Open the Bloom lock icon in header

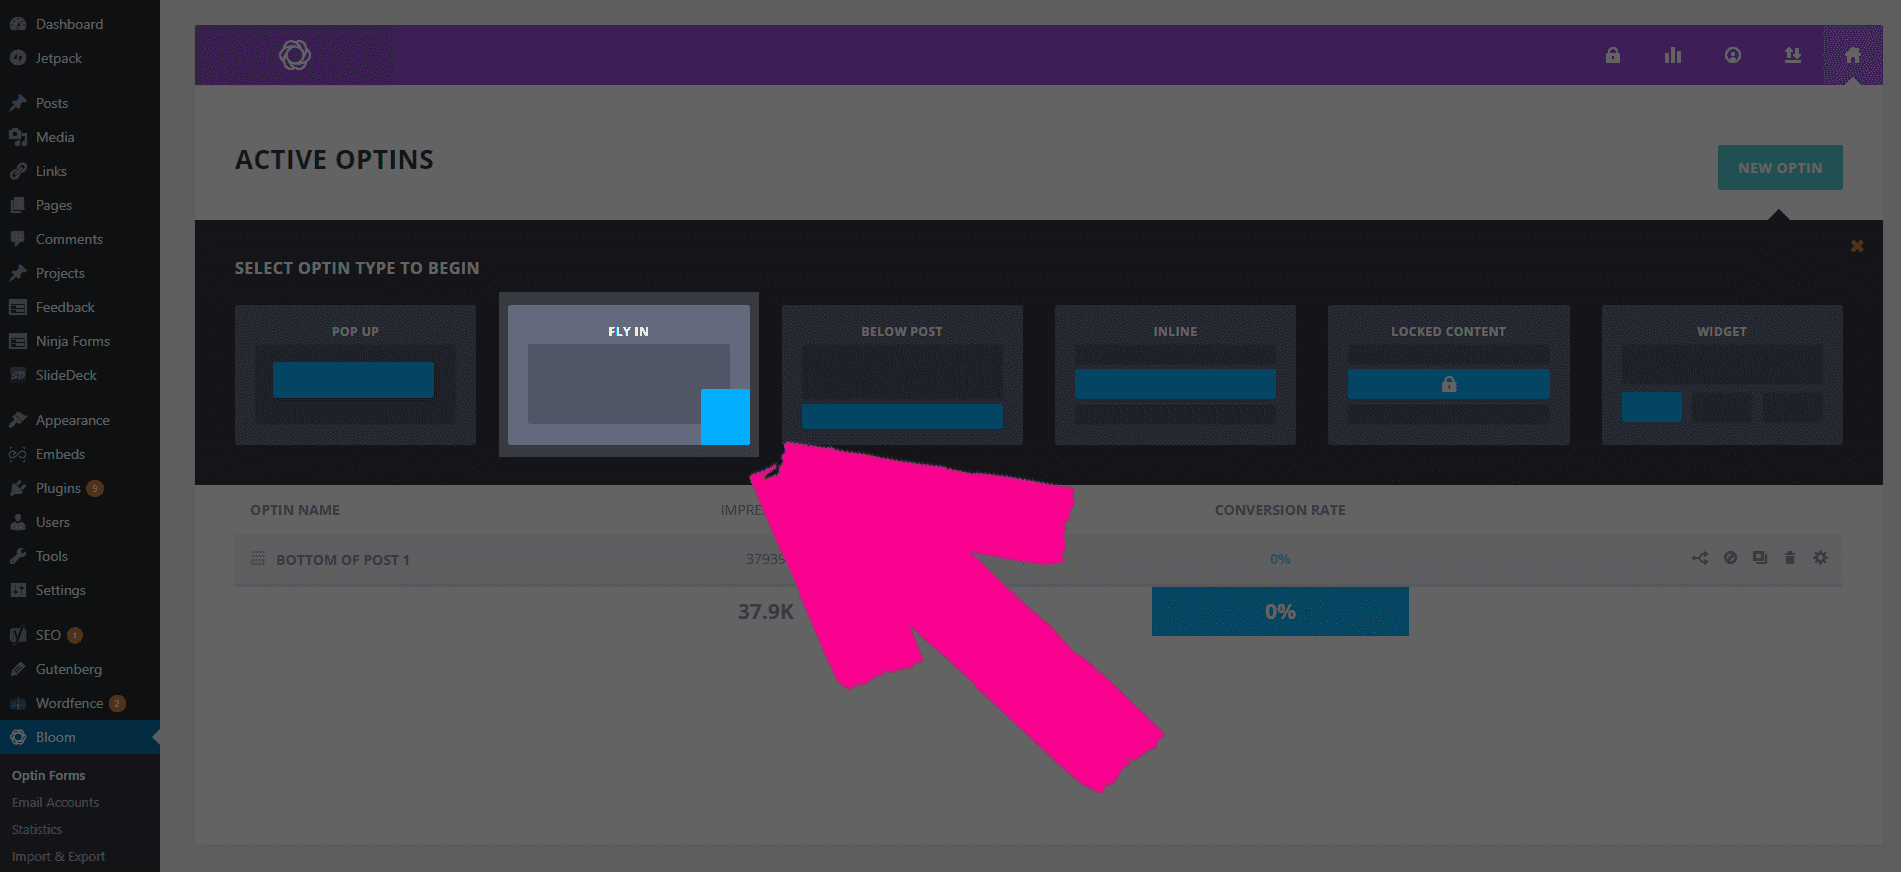[x=1613, y=55]
